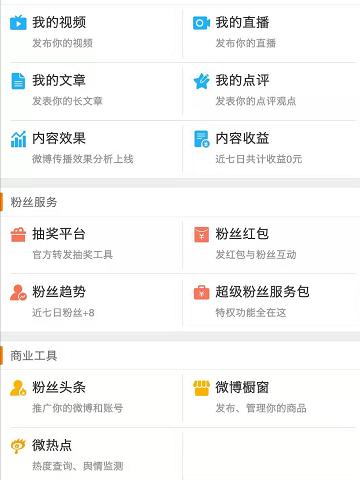Open 官方转发抽奖工具 lottery description

[72, 255]
